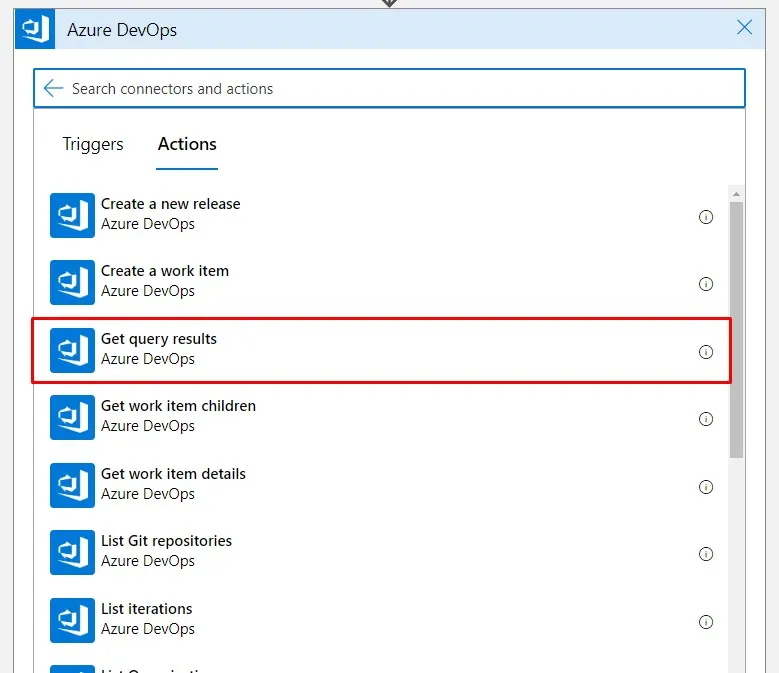779x673 pixels.
Task: Click icon next to List iterations
Action: (73, 620)
